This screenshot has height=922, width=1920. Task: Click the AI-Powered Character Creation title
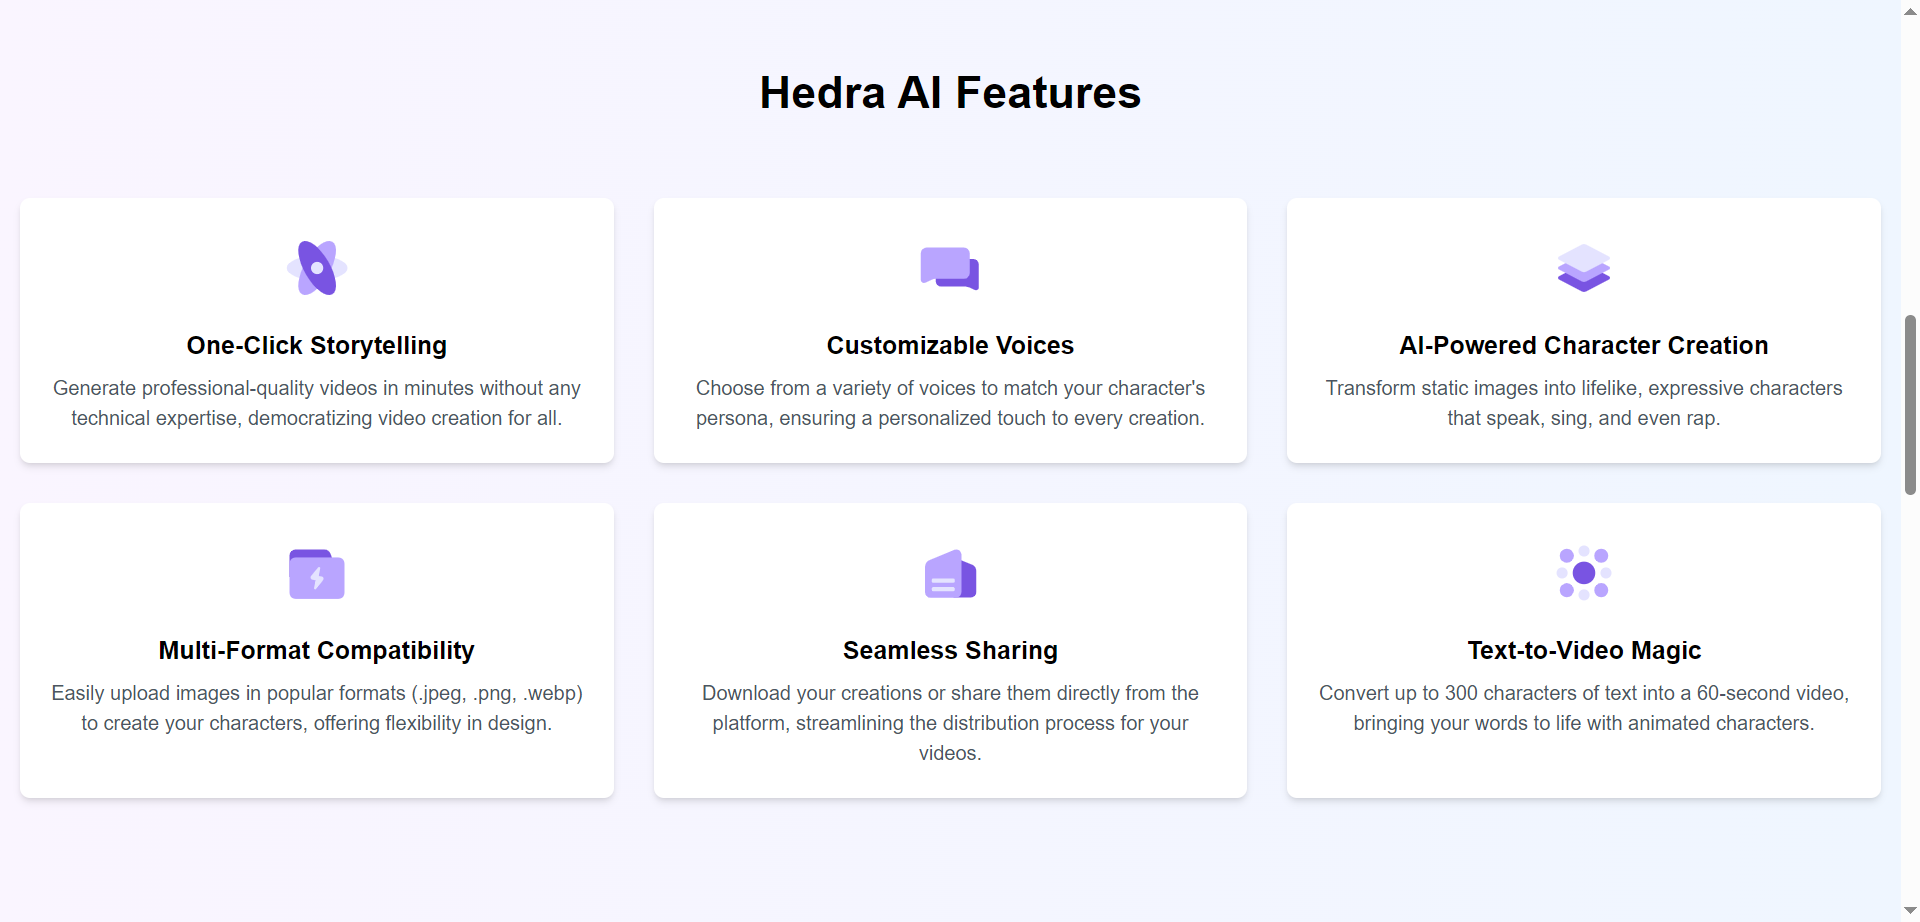click(1584, 345)
